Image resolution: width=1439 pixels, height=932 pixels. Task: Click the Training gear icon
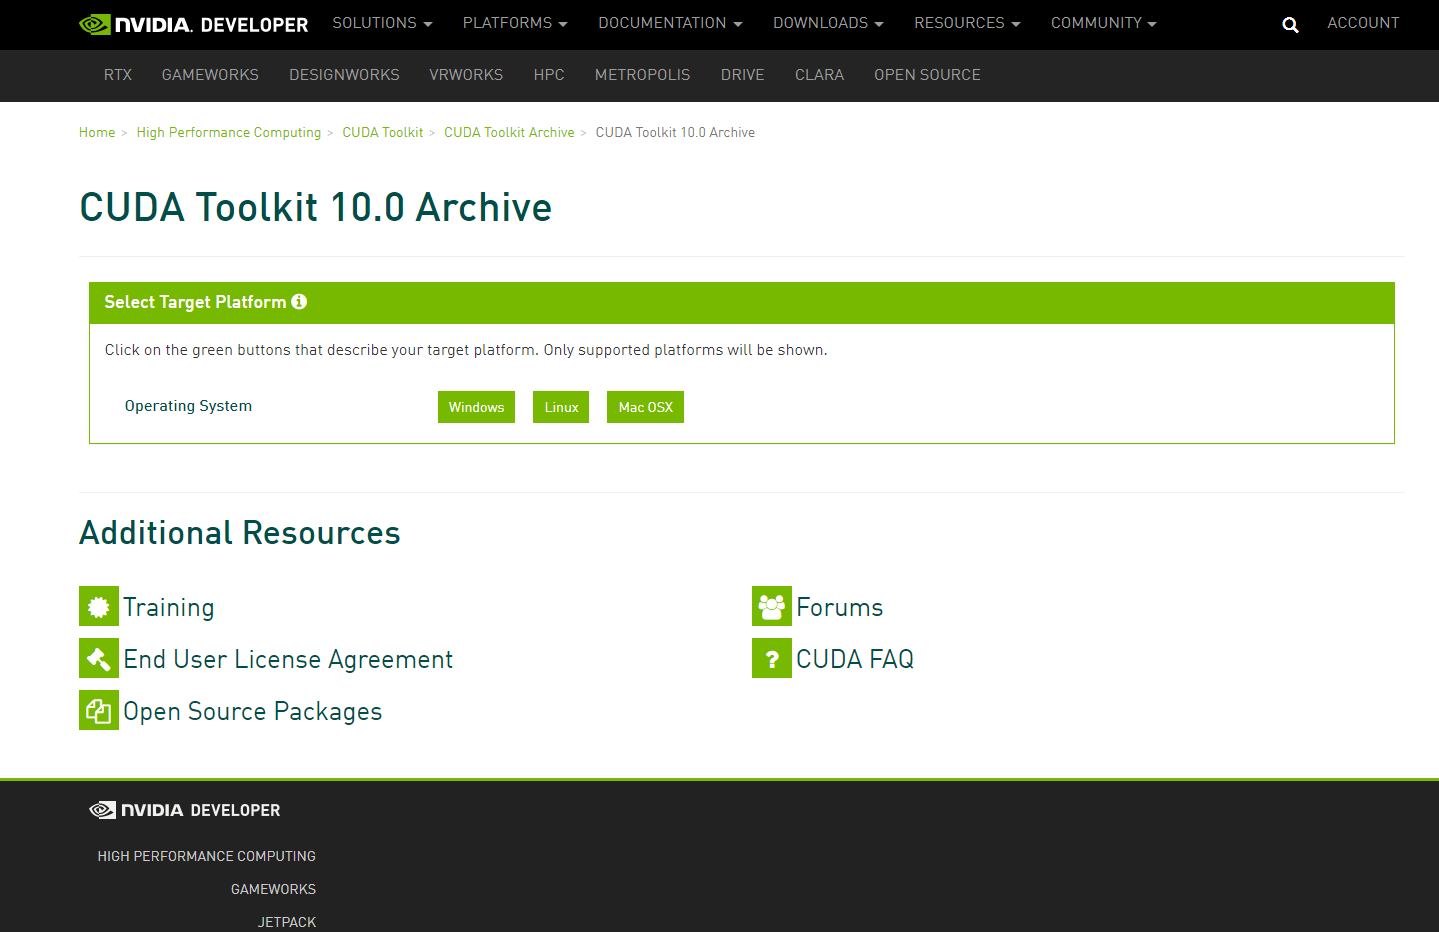(x=99, y=606)
